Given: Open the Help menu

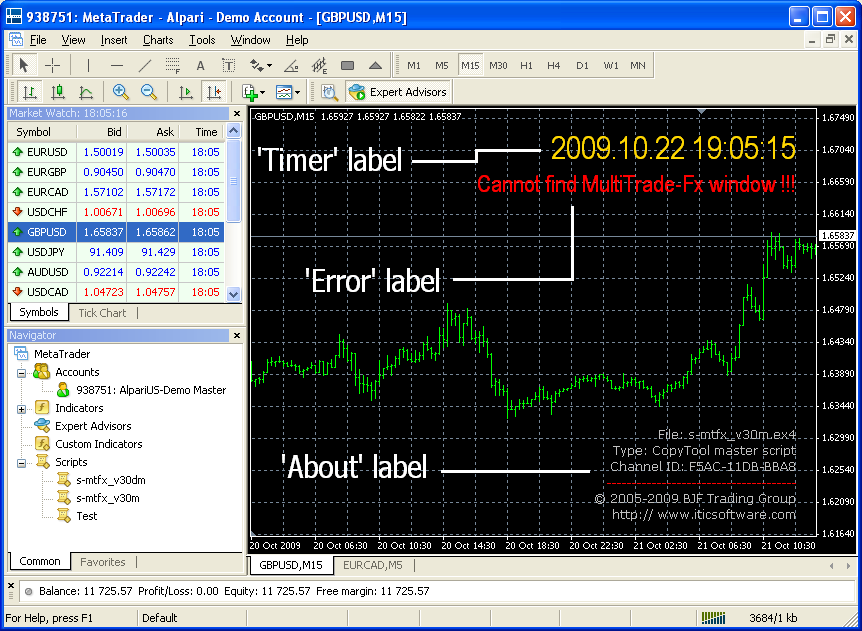Looking at the screenshot, I should click(x=297, y=40).
